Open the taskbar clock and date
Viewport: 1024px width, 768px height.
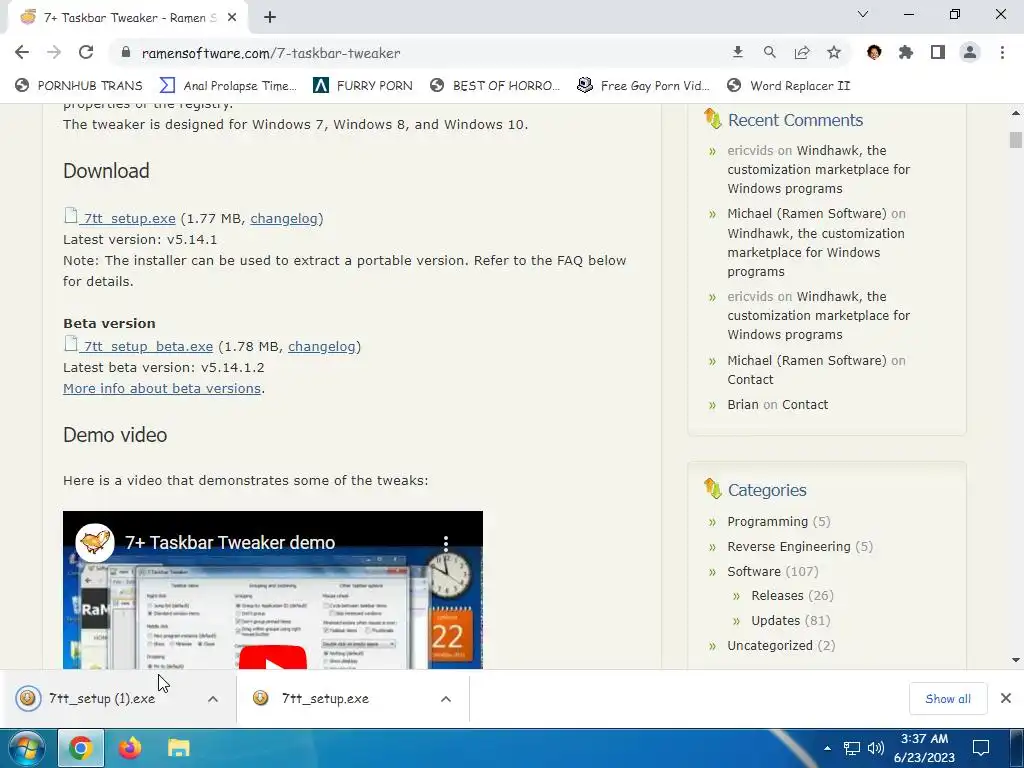click(924, 748)
